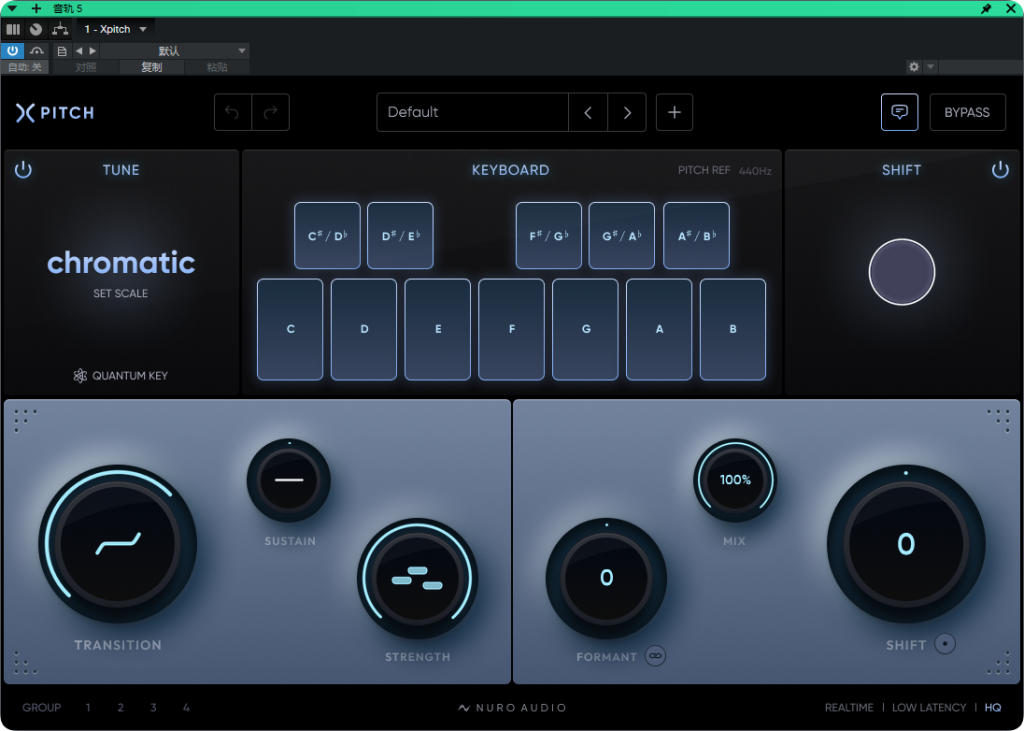Click the large Shift knob showing 0

point(906,544)
